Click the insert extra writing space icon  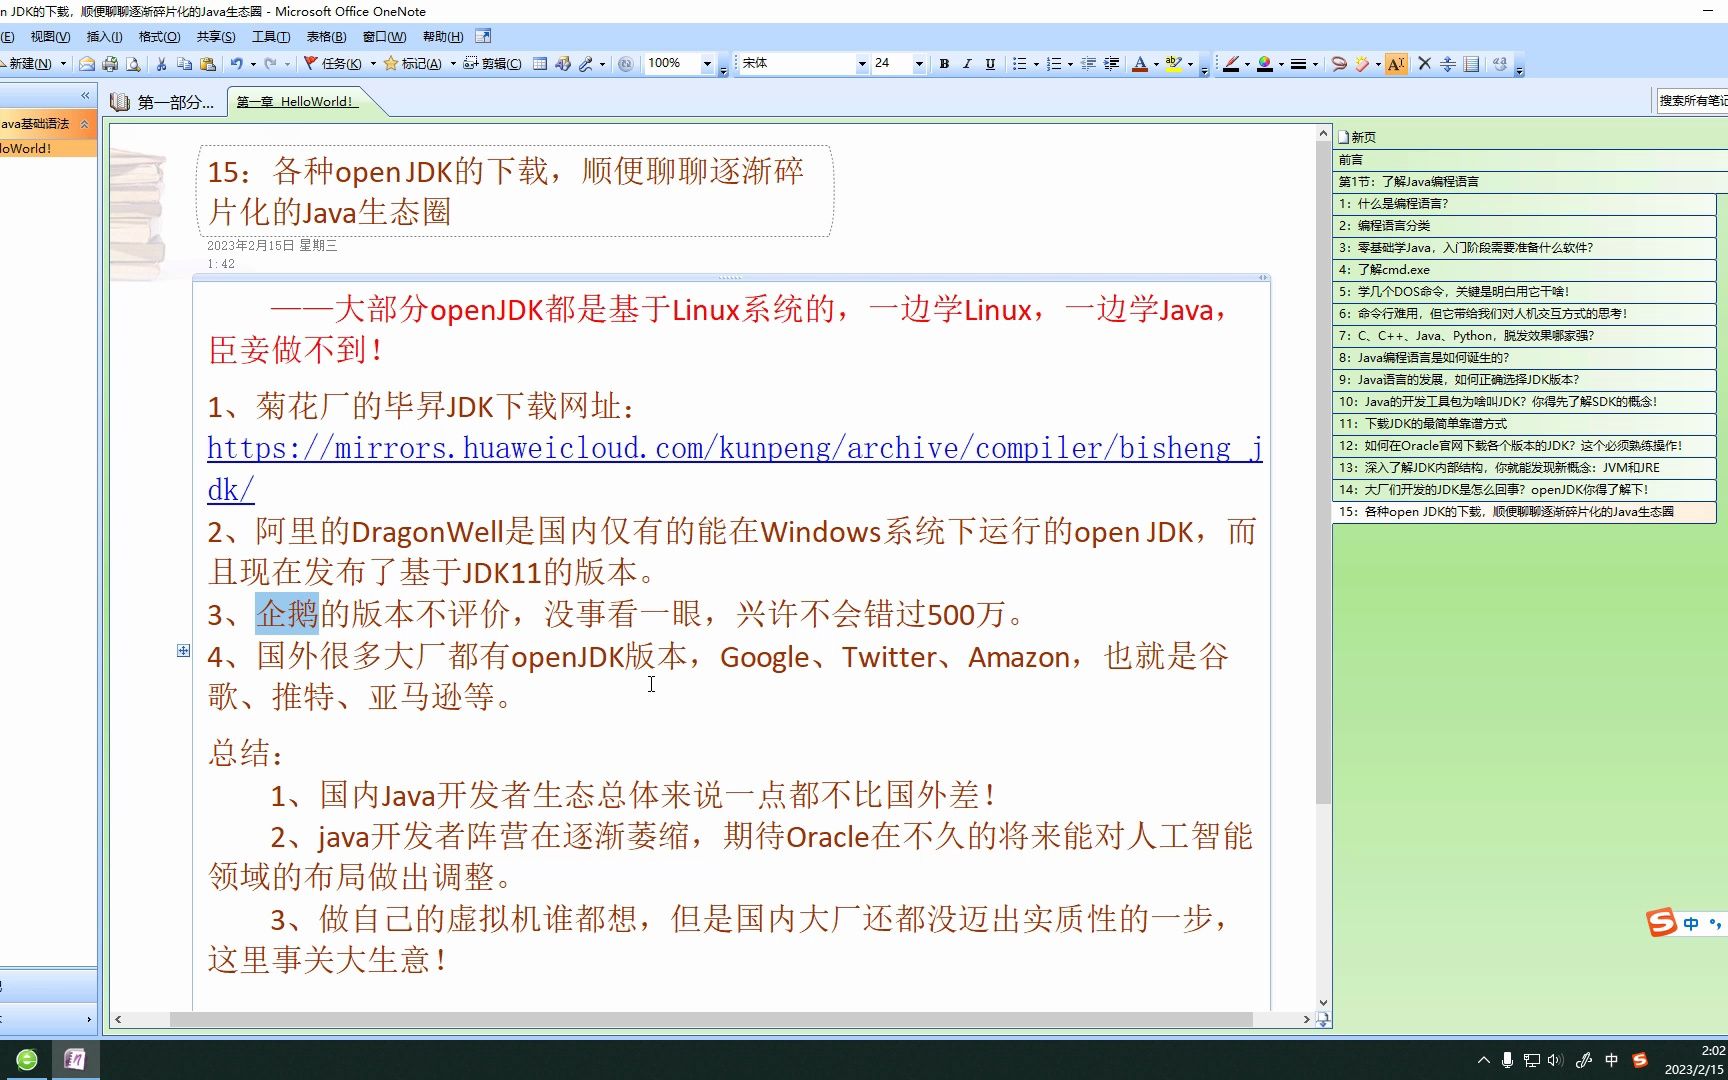coord(1448,64)
